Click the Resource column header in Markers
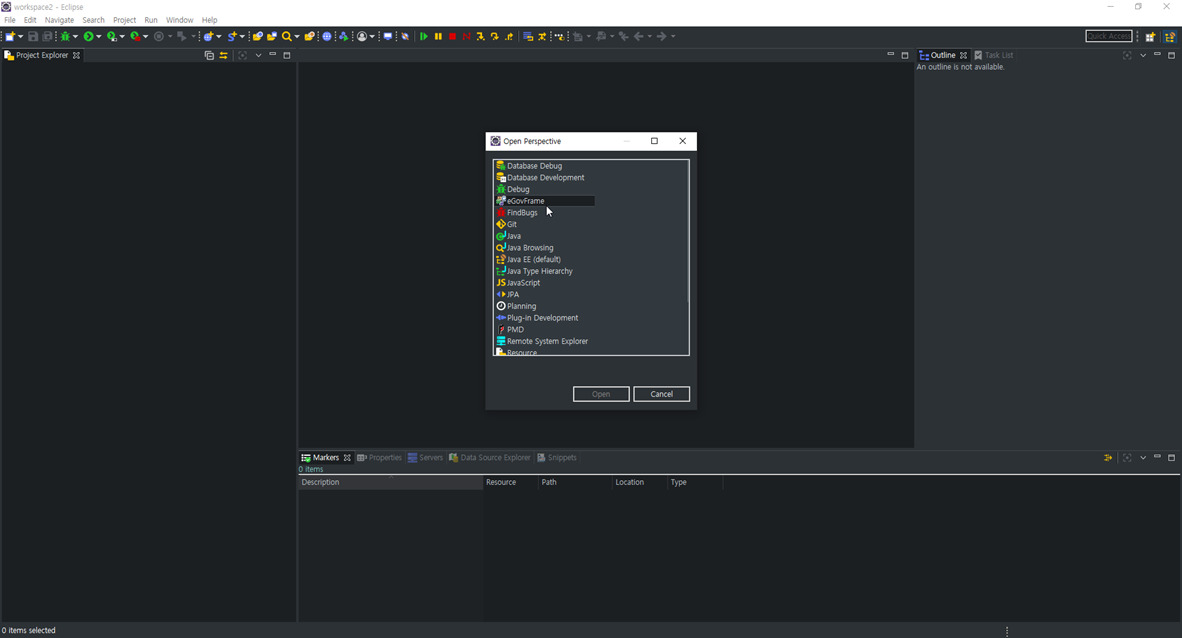1182x638 pixels. click(510, 483)
